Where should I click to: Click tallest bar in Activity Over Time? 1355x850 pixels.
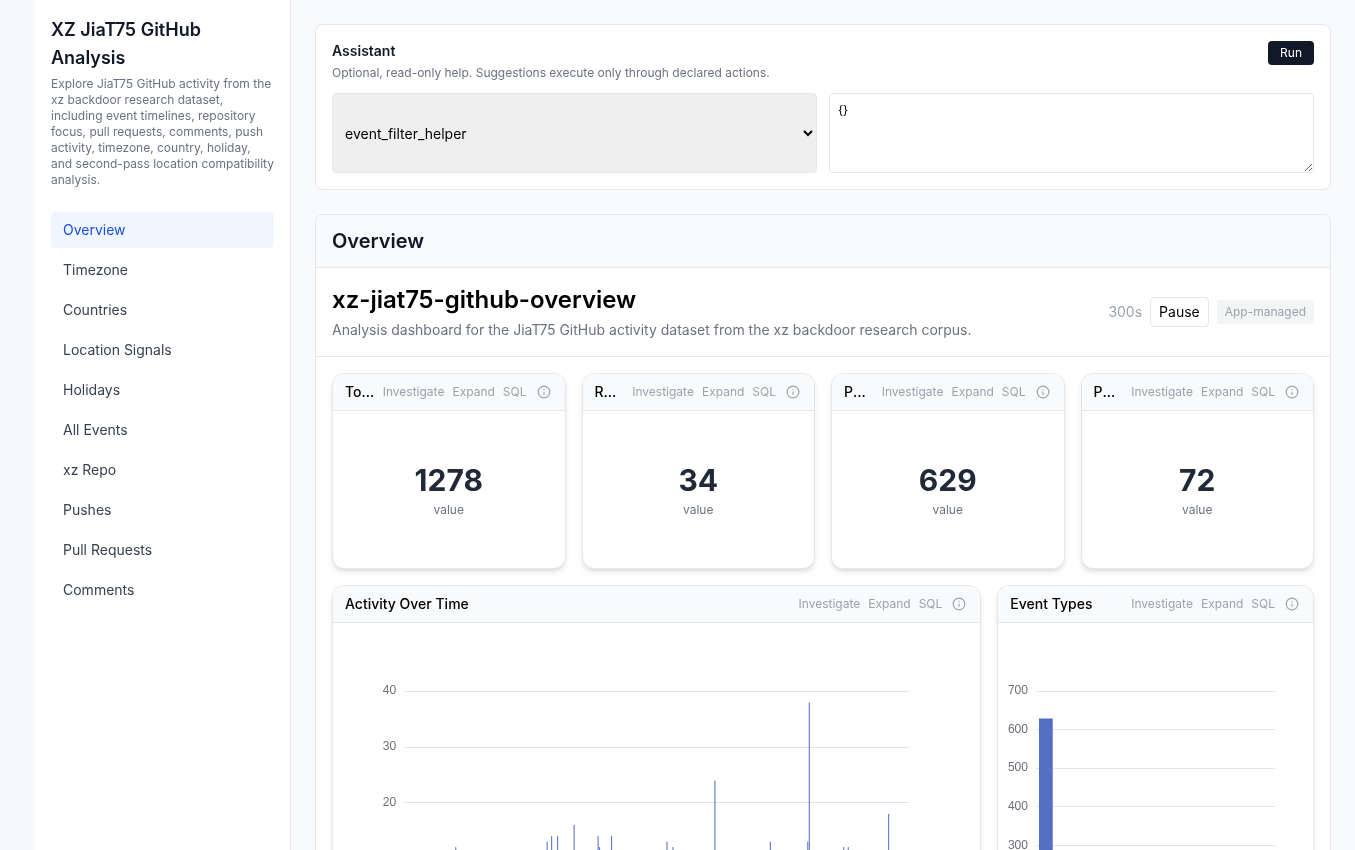point(809,776)
